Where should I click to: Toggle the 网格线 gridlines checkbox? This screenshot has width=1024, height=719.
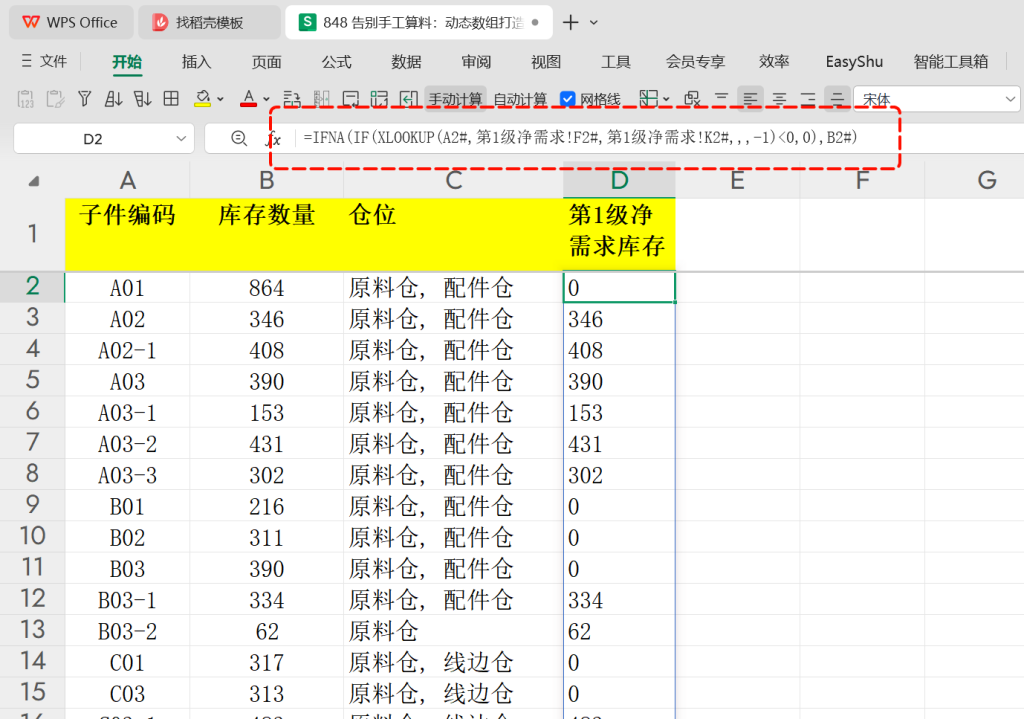click(568, 99)
